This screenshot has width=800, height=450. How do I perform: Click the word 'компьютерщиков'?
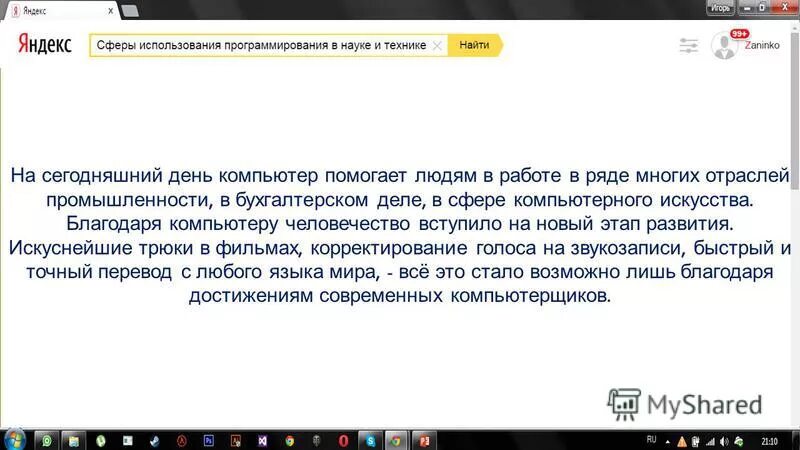coord(531,295)
